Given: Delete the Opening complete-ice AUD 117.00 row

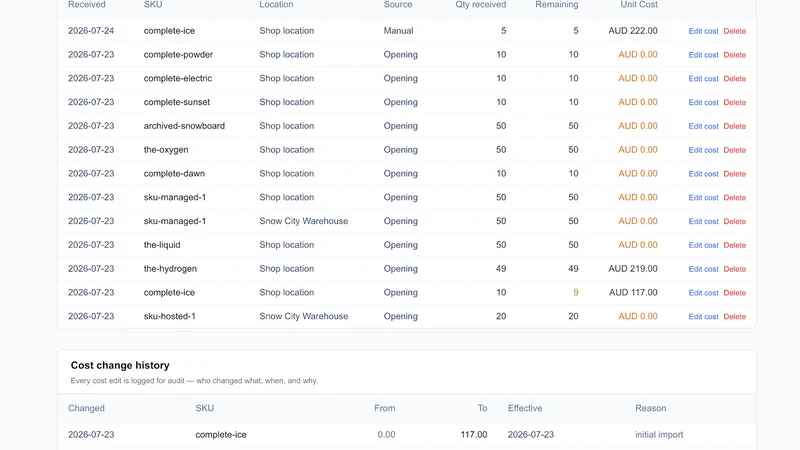Looking at the screenshot, I should pos(735,293).
